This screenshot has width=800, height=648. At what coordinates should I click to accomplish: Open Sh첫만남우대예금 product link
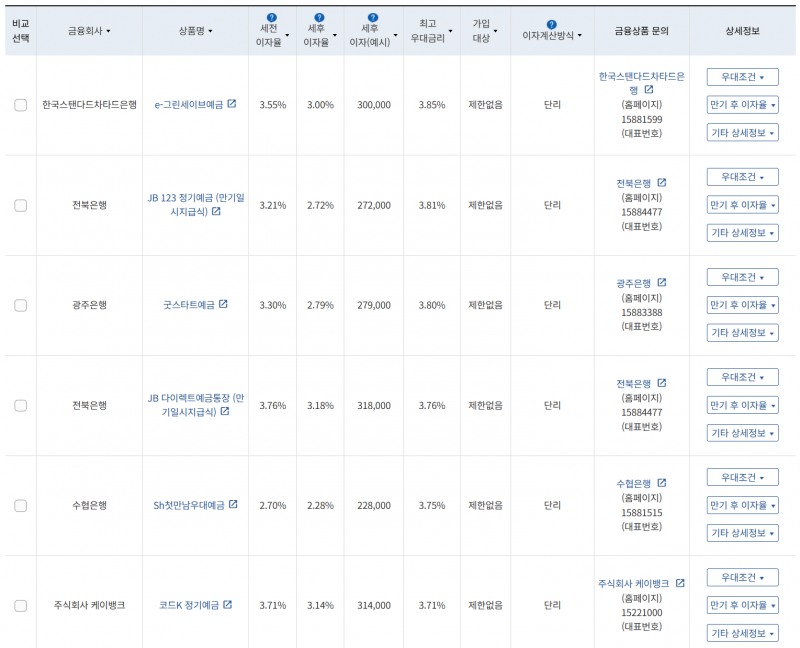189,505
